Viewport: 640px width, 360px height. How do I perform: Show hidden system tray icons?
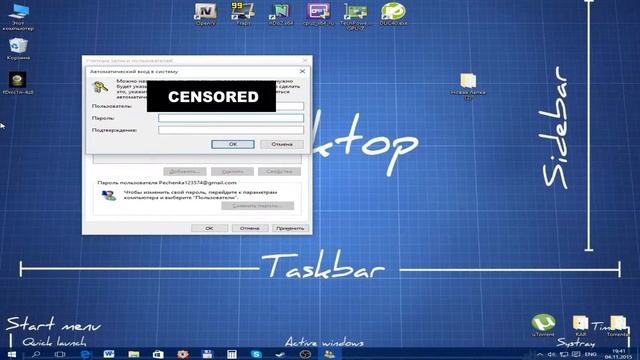point(540,354)
